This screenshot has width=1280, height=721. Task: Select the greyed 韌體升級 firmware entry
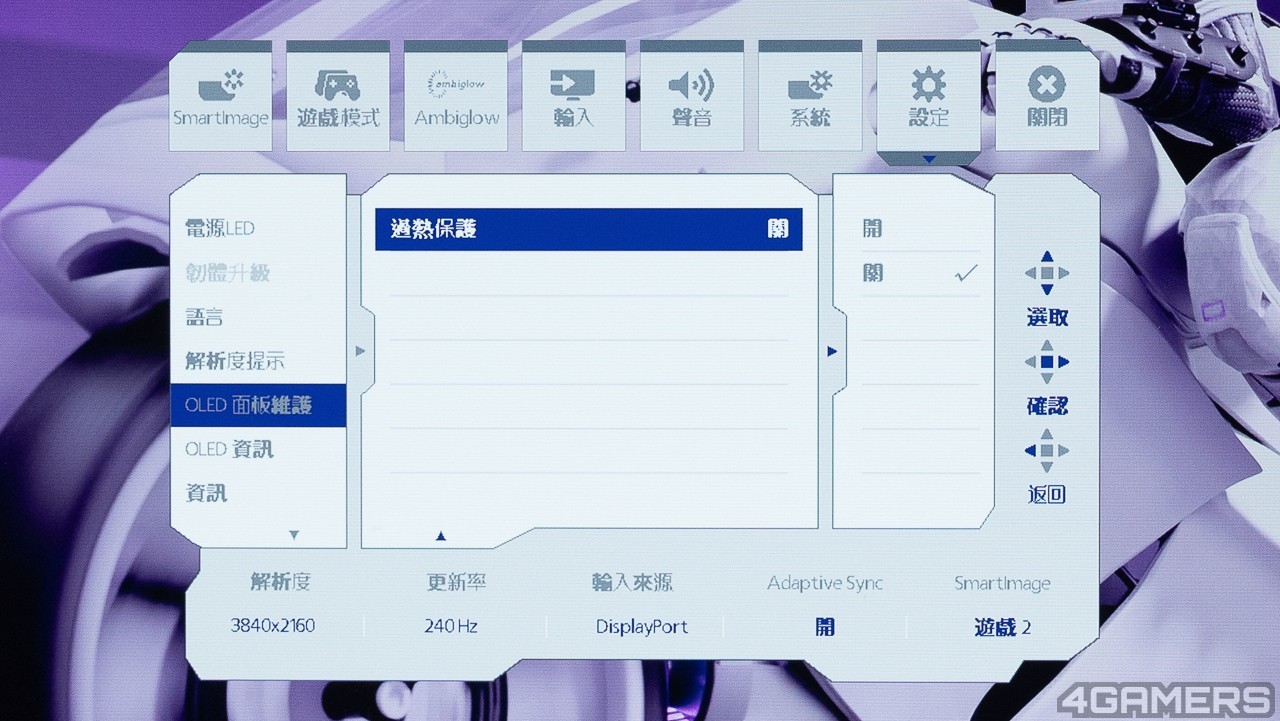coord(258,273)
